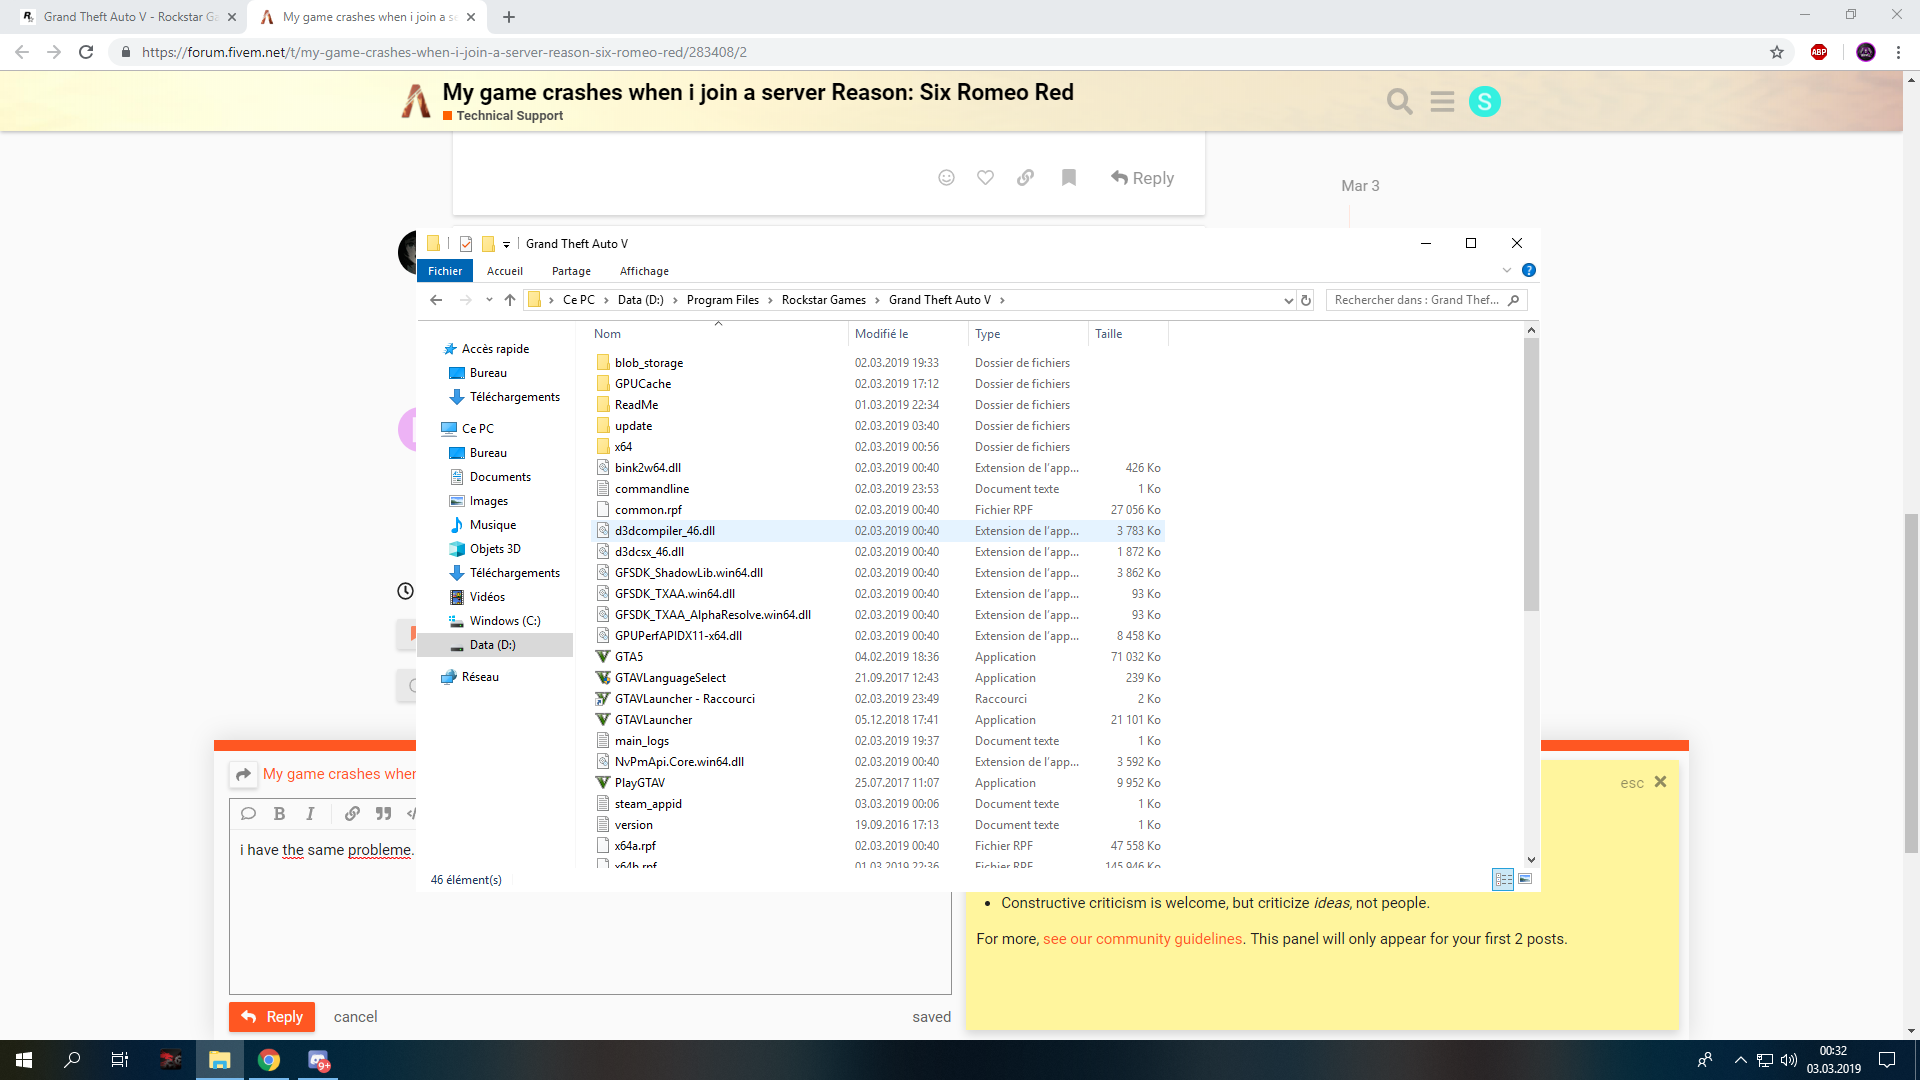Open Quick Access Toolbar customize dropdown
The image size is (1920, 1080).
[506, 244]
